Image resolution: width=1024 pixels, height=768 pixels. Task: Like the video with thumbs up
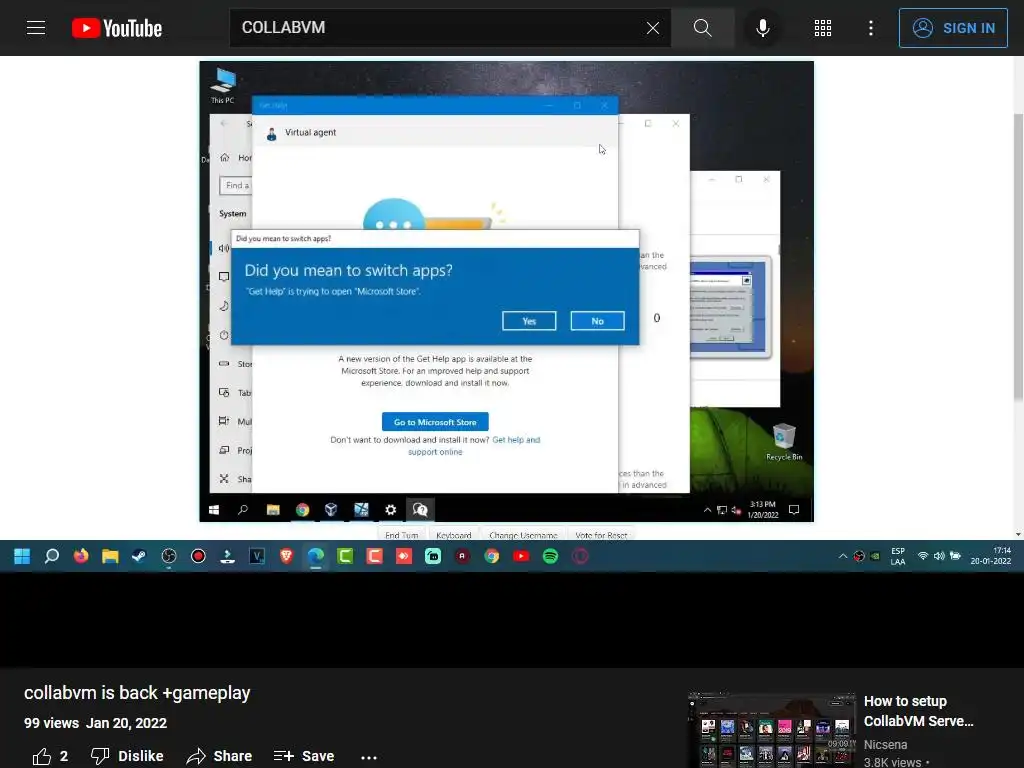click(x=51, y=756)
